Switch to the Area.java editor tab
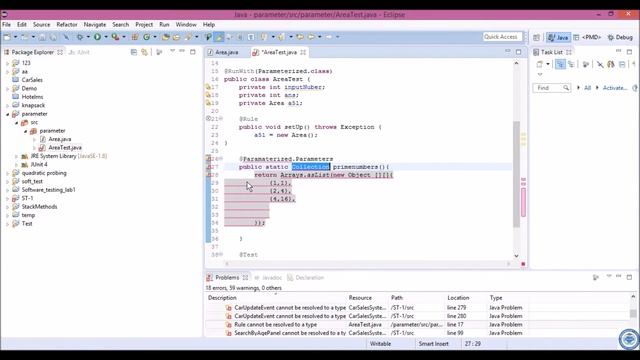 (x=223, y=52)
